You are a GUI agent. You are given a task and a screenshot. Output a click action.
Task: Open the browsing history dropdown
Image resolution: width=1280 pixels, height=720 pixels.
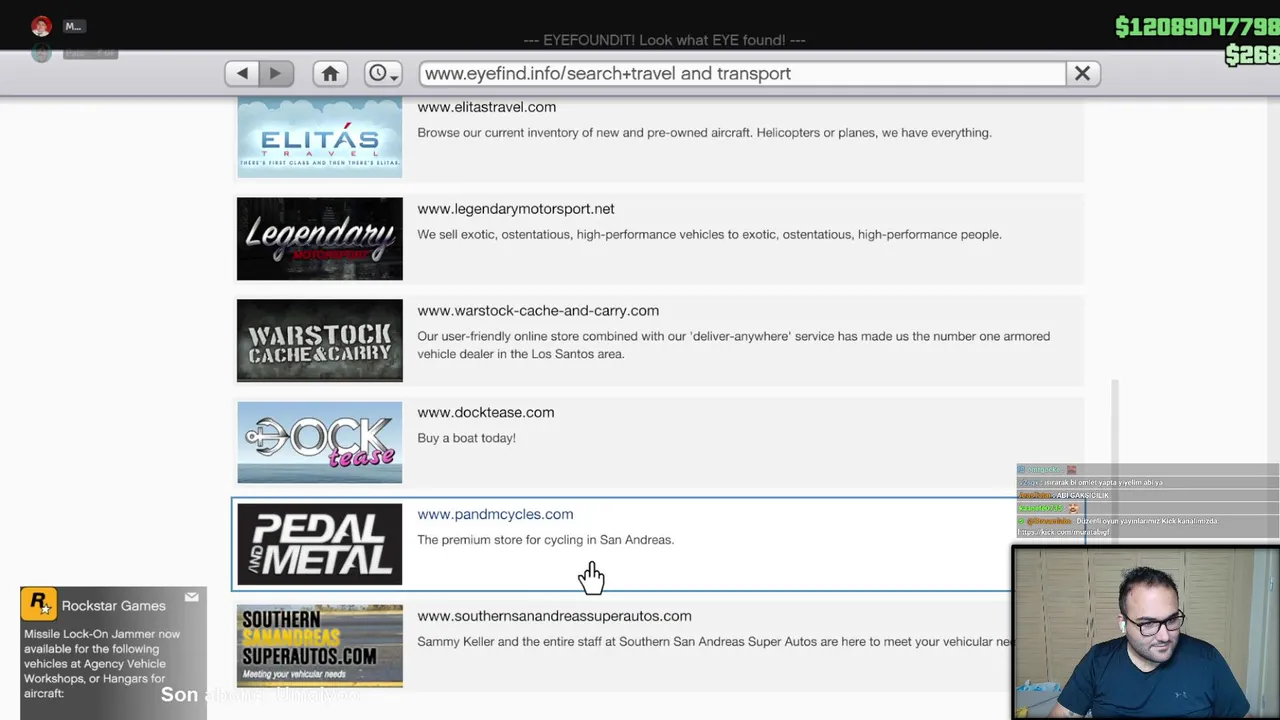pos(383,73)
